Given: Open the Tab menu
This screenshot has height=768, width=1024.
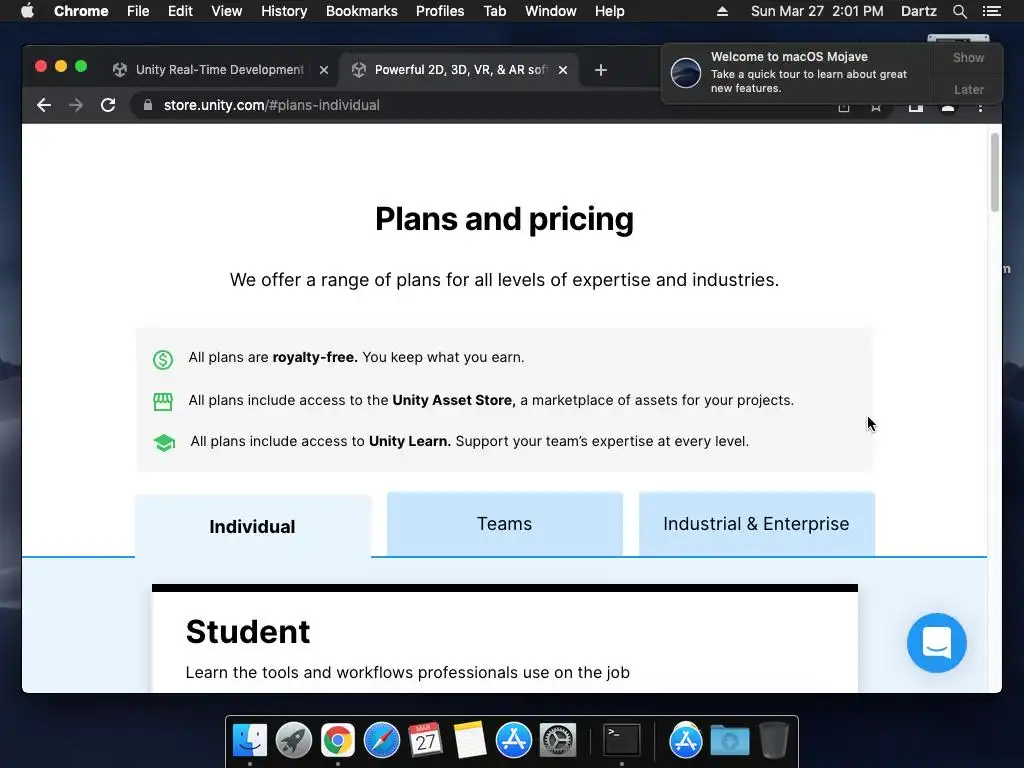Looking at the screenshot, I should [494, 11].
